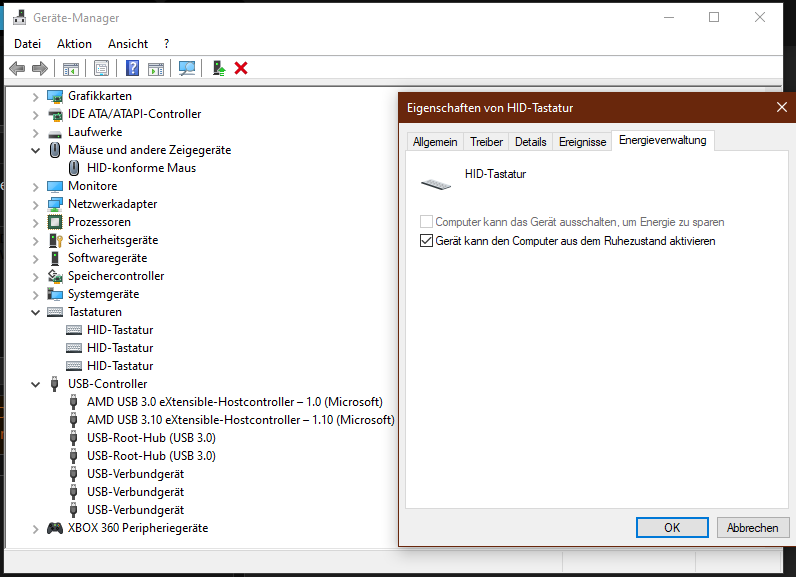Click the Grafikkarten category icon
796x577 pixels.
click(x=55, y=96)
